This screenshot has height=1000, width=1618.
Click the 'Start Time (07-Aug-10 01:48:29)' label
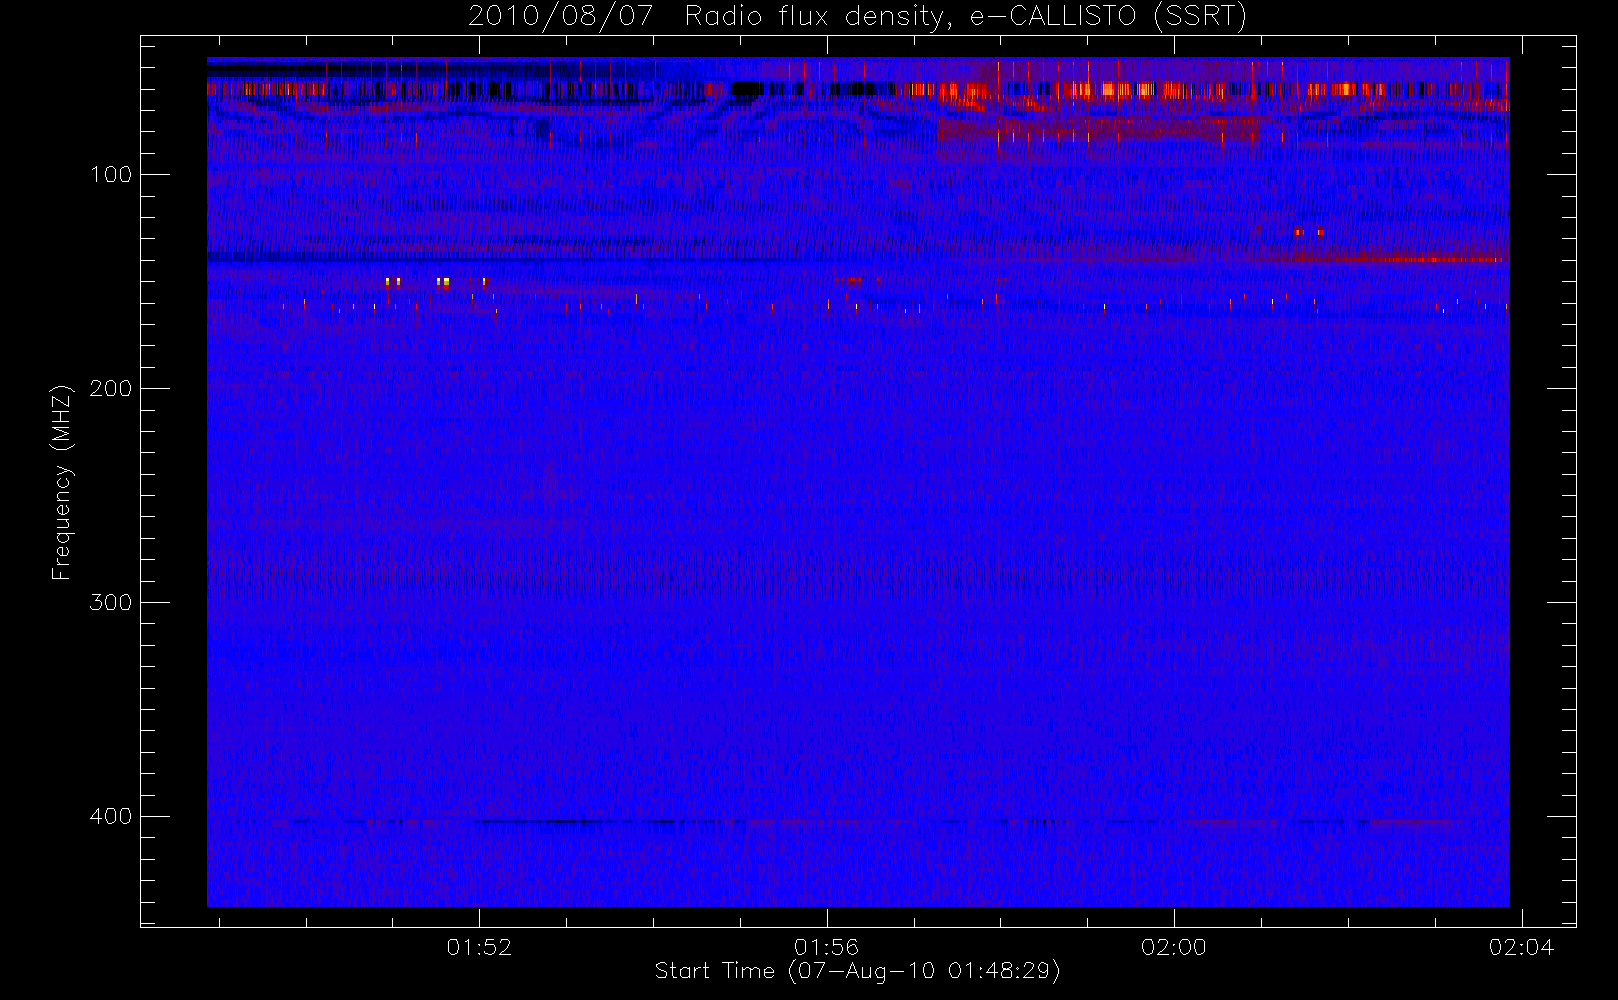[857, 971]
